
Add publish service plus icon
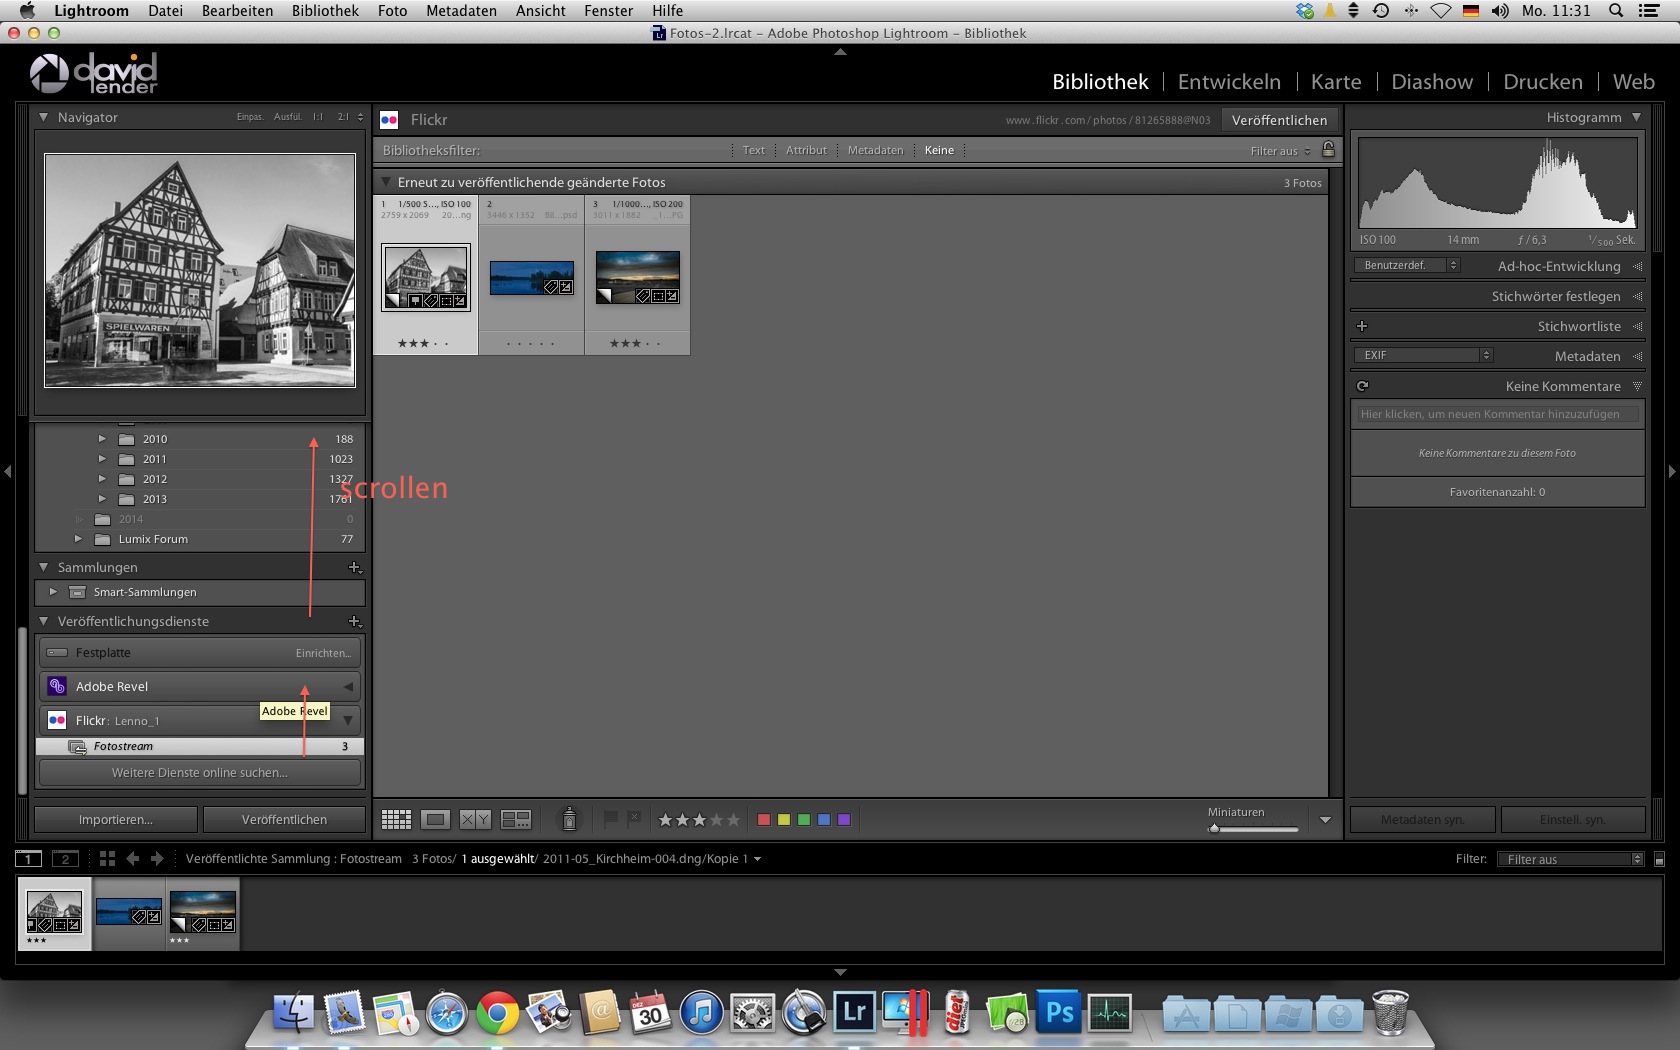[354, 621]
